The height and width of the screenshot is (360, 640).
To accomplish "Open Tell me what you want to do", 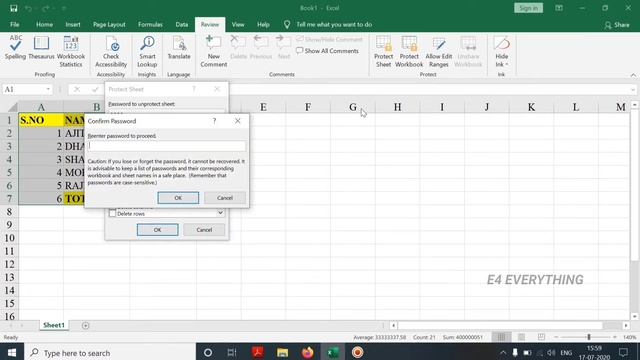I will point(334,24).
